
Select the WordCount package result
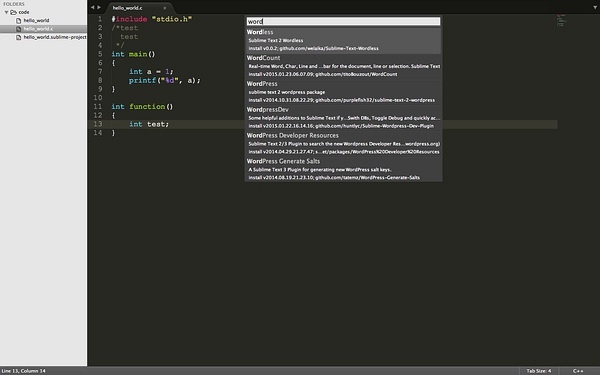coord(343,66)
